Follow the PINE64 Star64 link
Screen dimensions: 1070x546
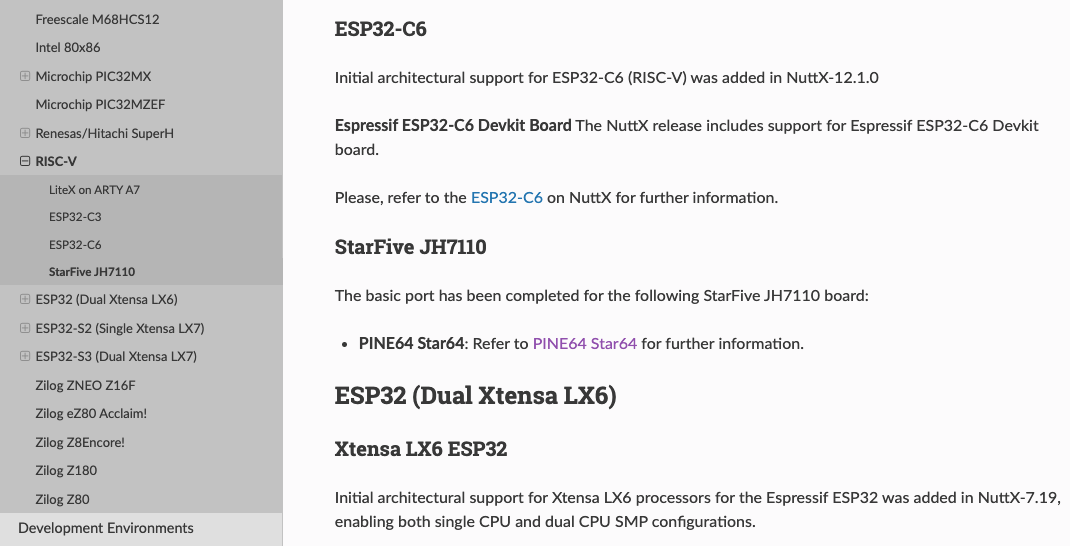point(585,344)
